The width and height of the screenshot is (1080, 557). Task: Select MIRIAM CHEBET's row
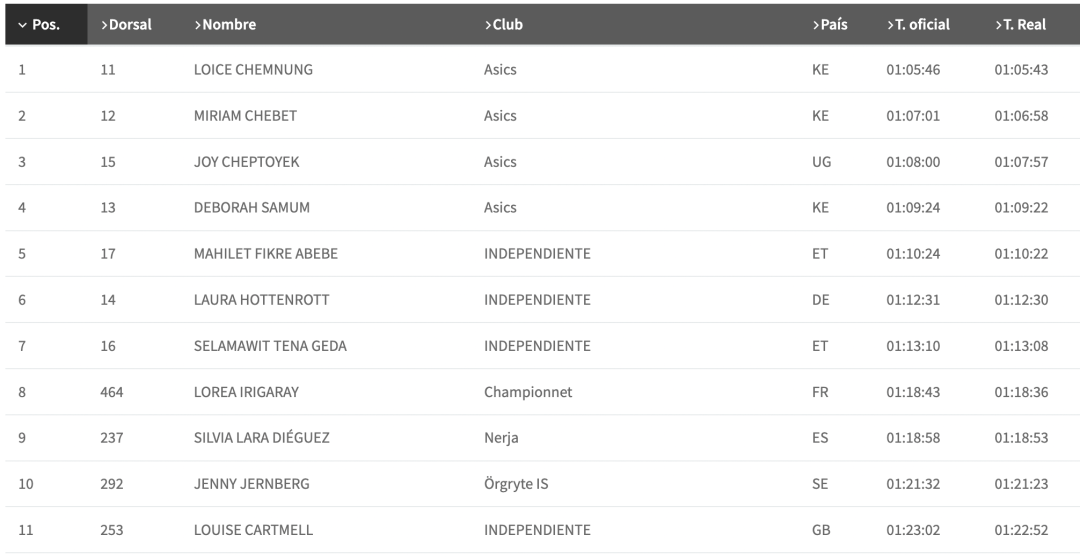point(245,116)
